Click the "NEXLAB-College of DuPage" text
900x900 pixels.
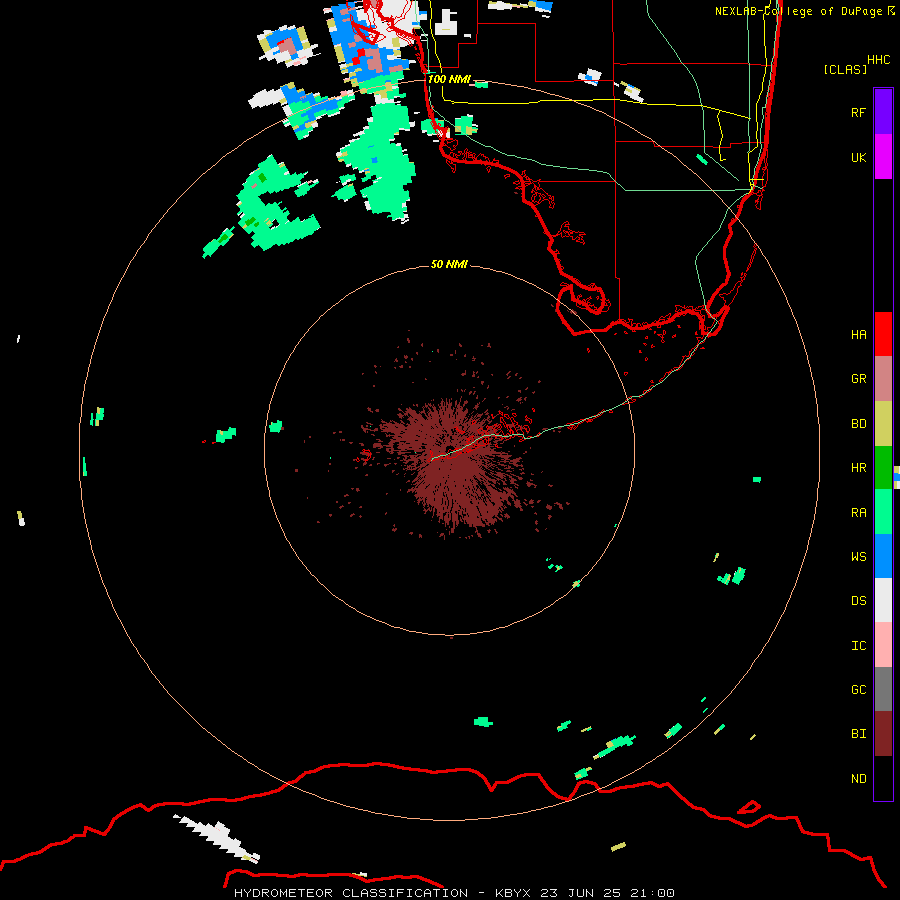[x=798, y=11]
